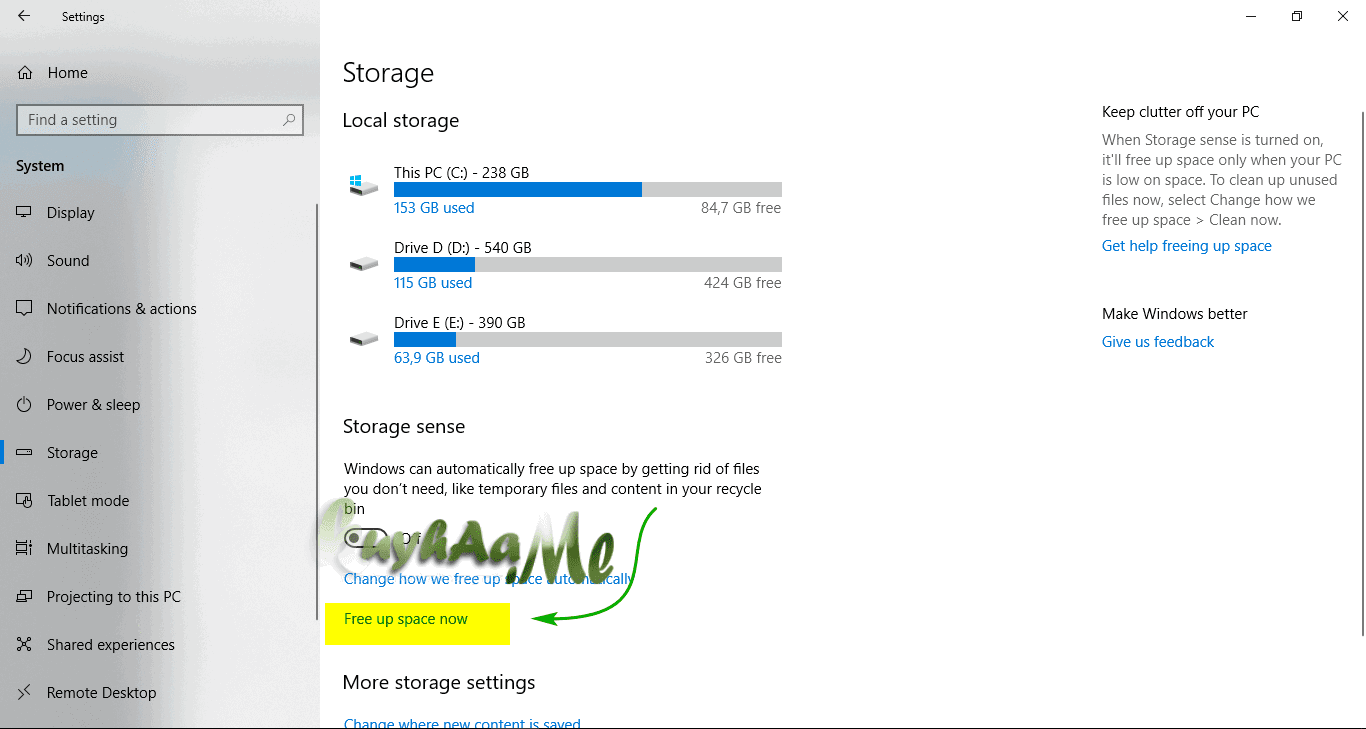Viewport: 1366px width, 729px height.
Task: Select the Sound speaker icon
Action: [25, 261]
